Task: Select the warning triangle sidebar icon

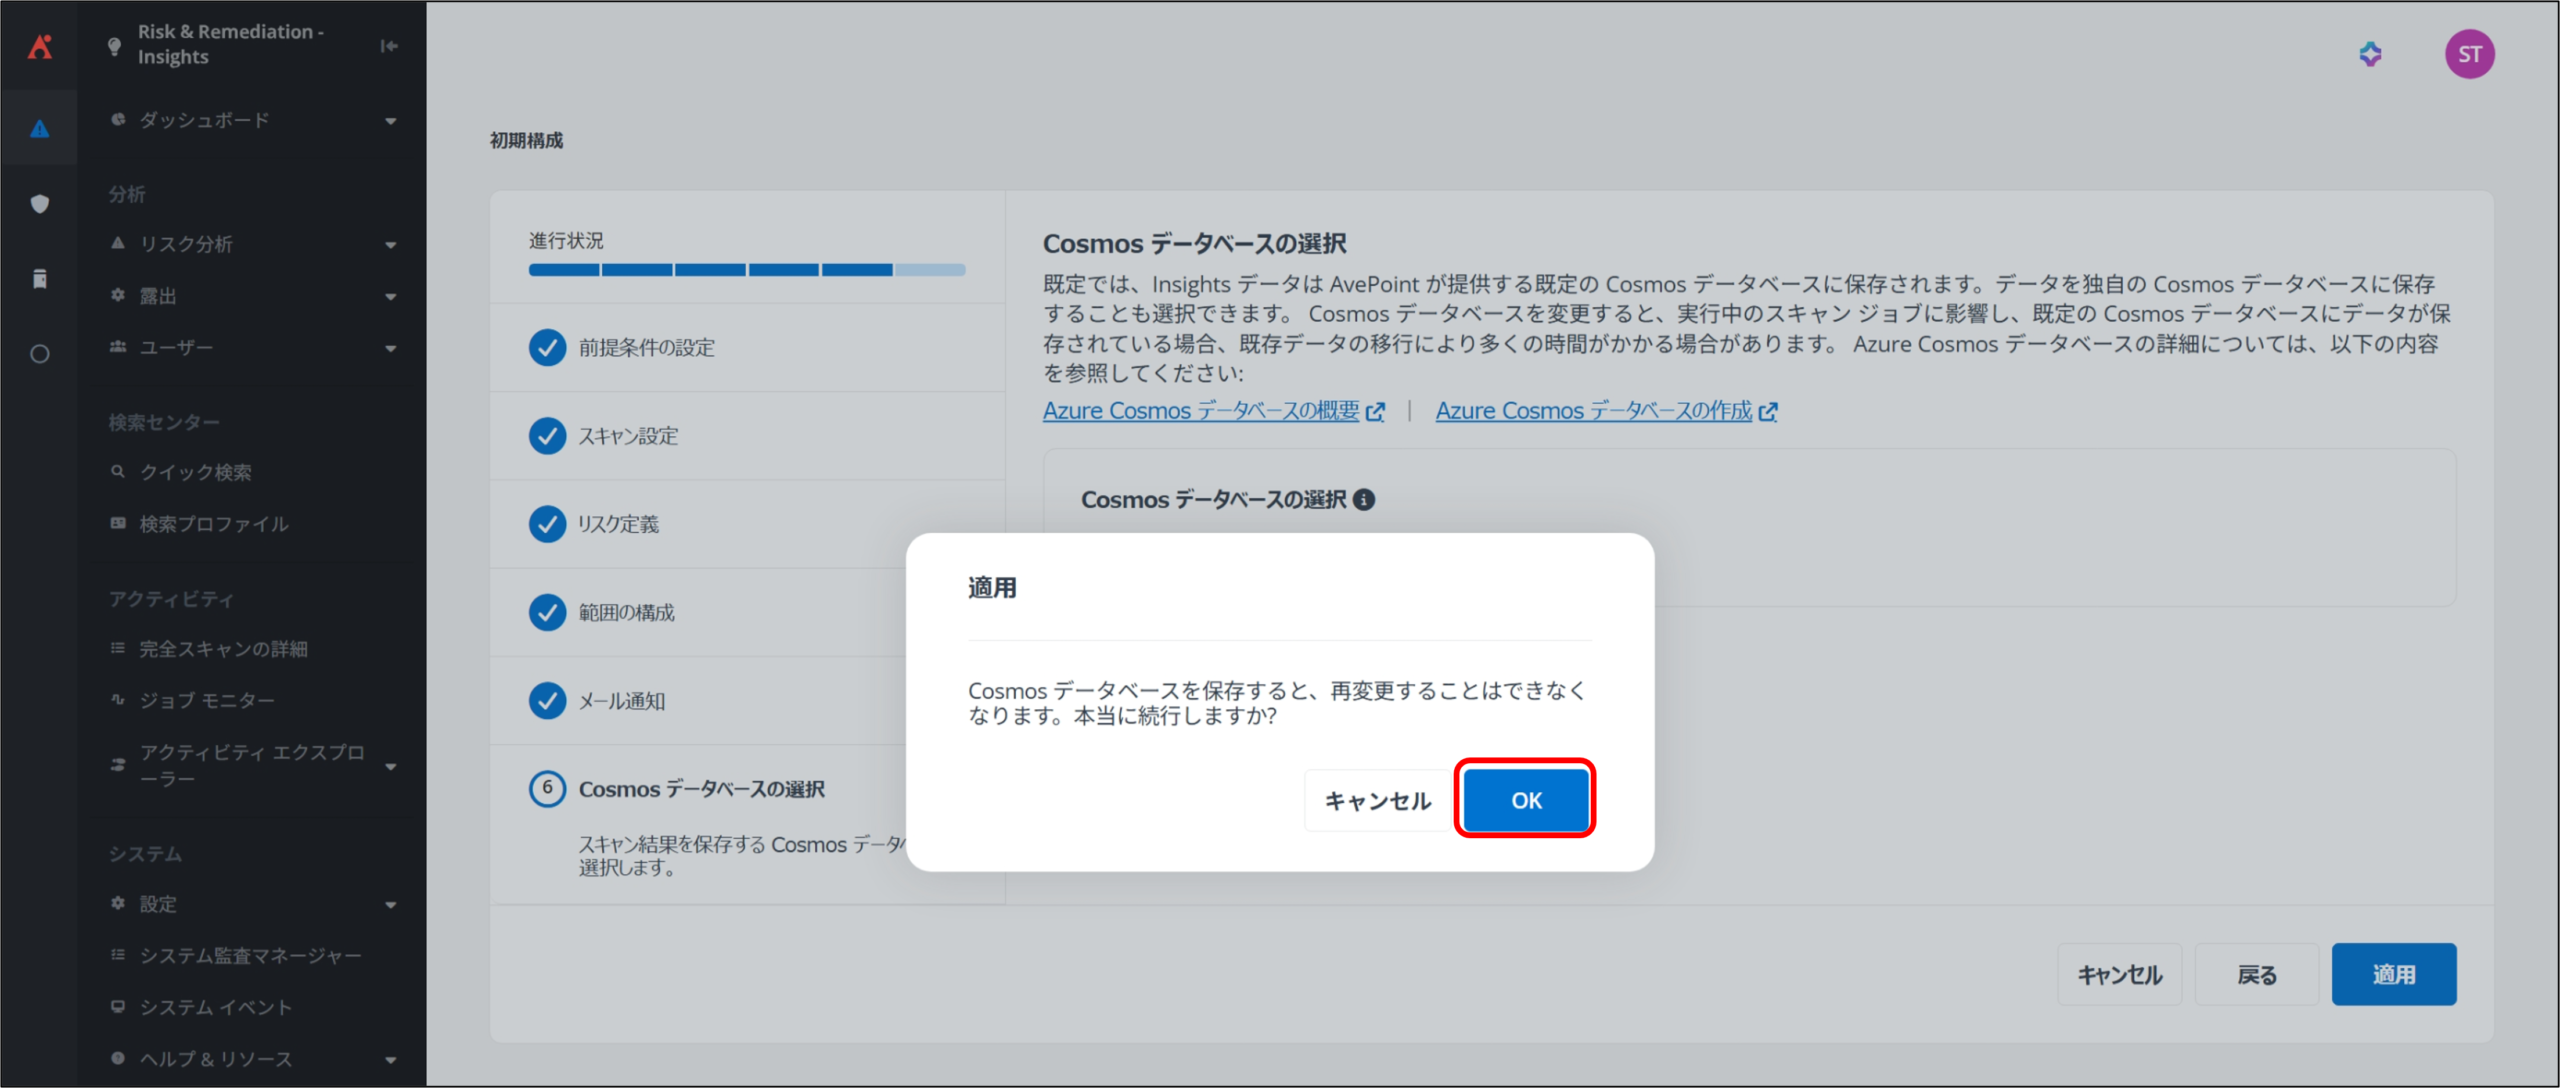Action: (x=40, y=129)
